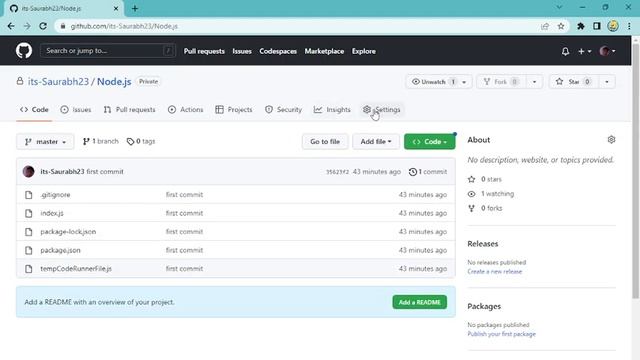Expand the green Code dropdown
The width and height of the screenshot is (640, 360).
pyautogui.click(x=429, y=142)
